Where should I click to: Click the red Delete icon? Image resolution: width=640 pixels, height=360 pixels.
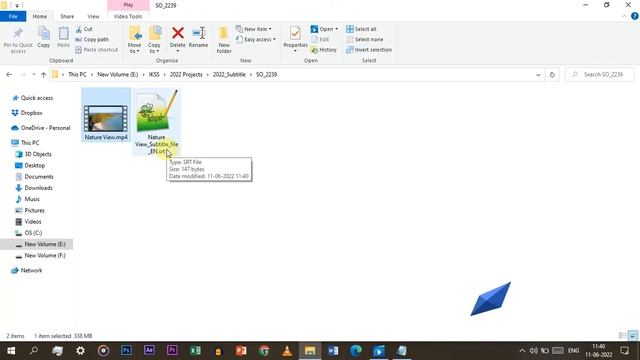tap(178, 33)
